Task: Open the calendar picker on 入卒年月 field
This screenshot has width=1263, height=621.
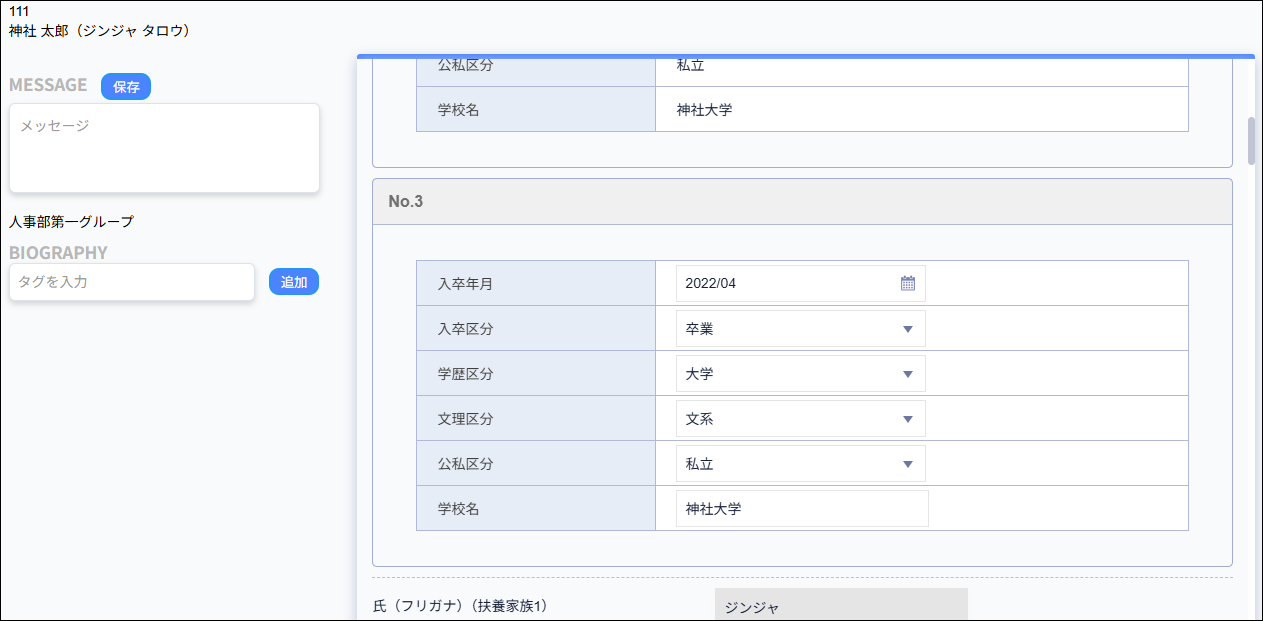Action: coord(906,283)
